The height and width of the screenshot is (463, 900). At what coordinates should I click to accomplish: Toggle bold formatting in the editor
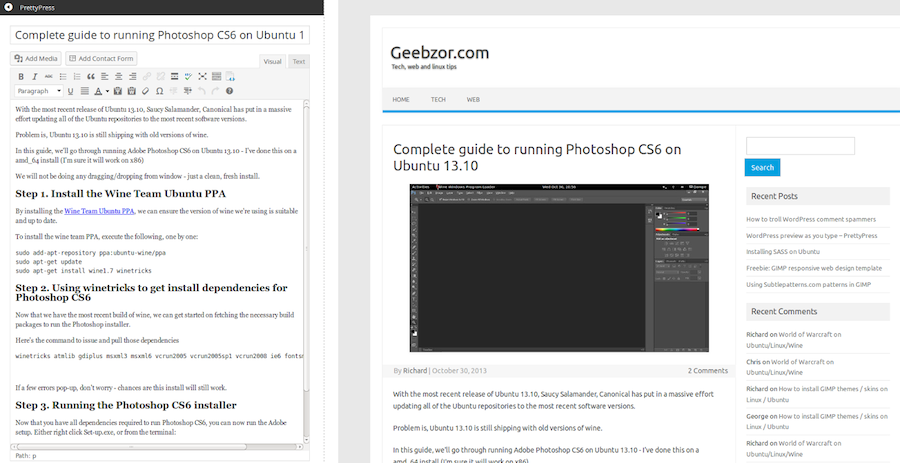pyautogui.click(x=21, y=76)
